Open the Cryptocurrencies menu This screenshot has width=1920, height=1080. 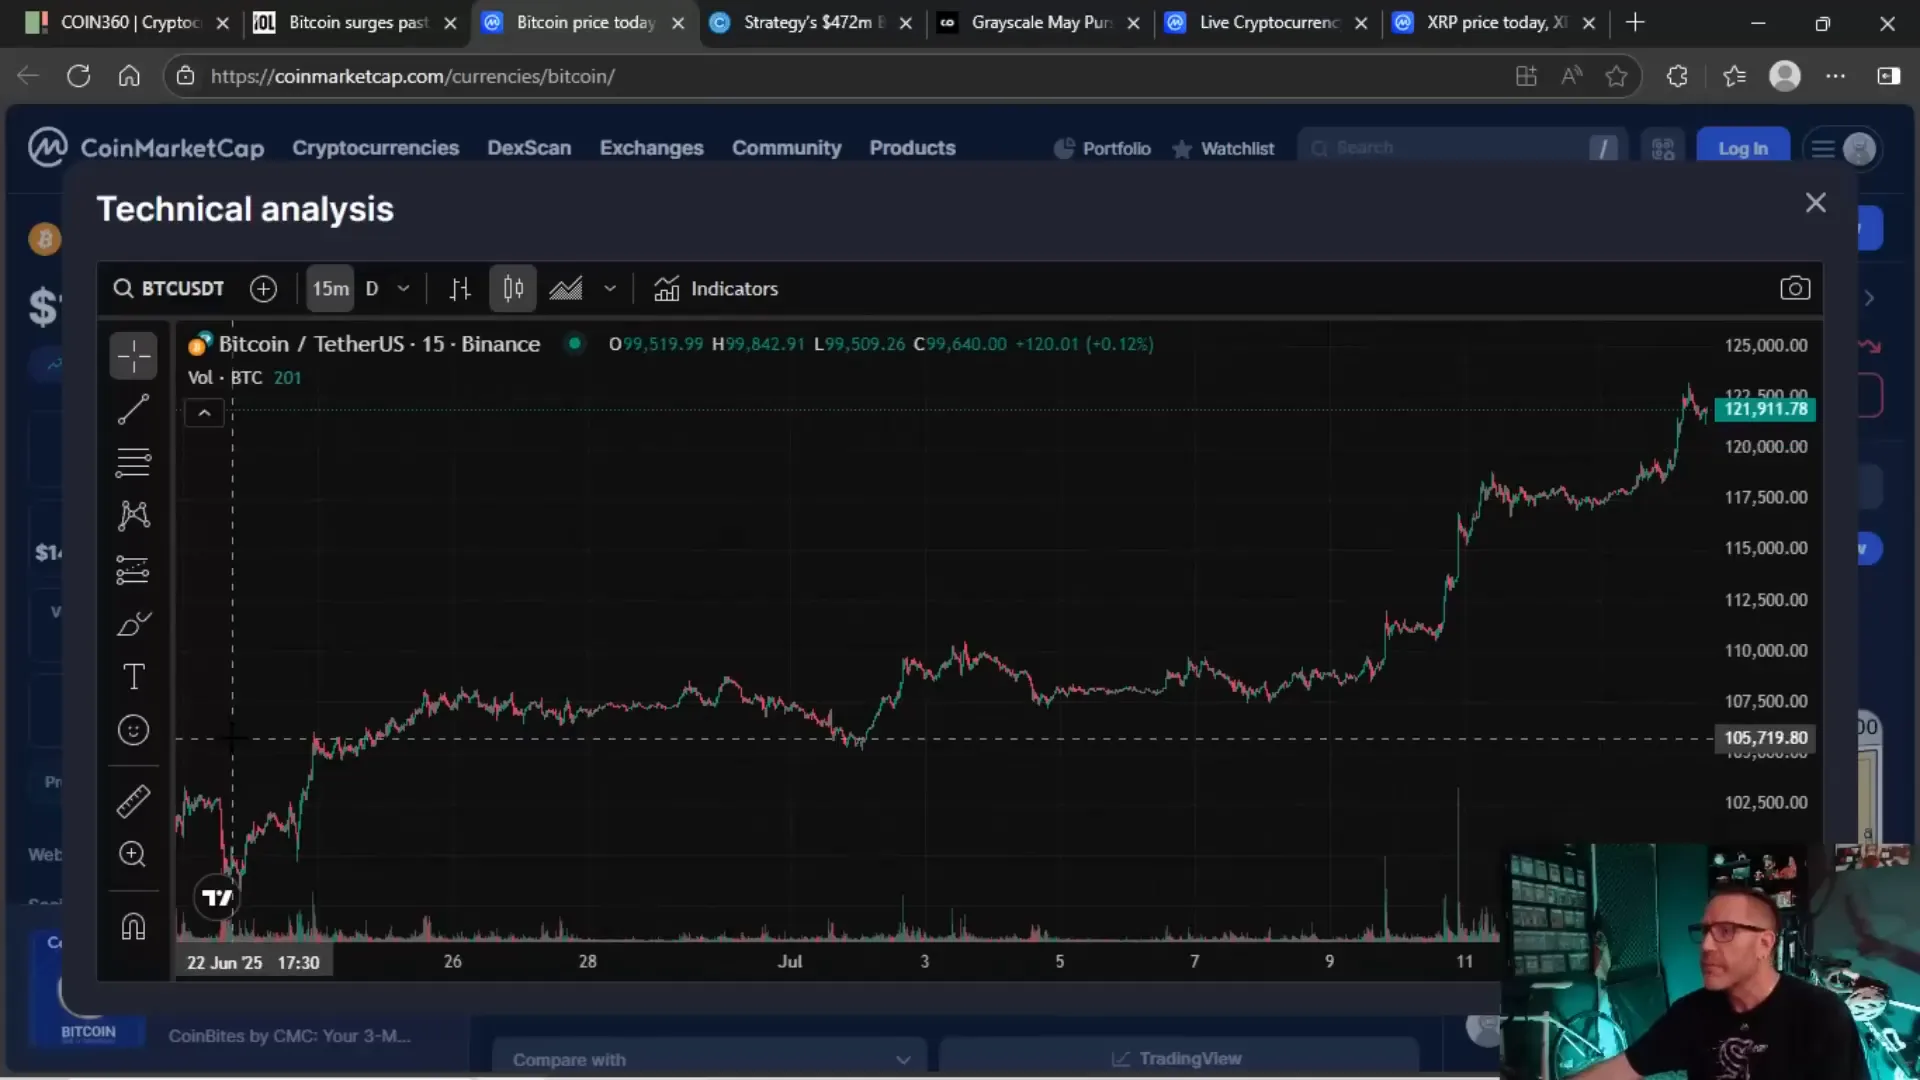[375, 148]
